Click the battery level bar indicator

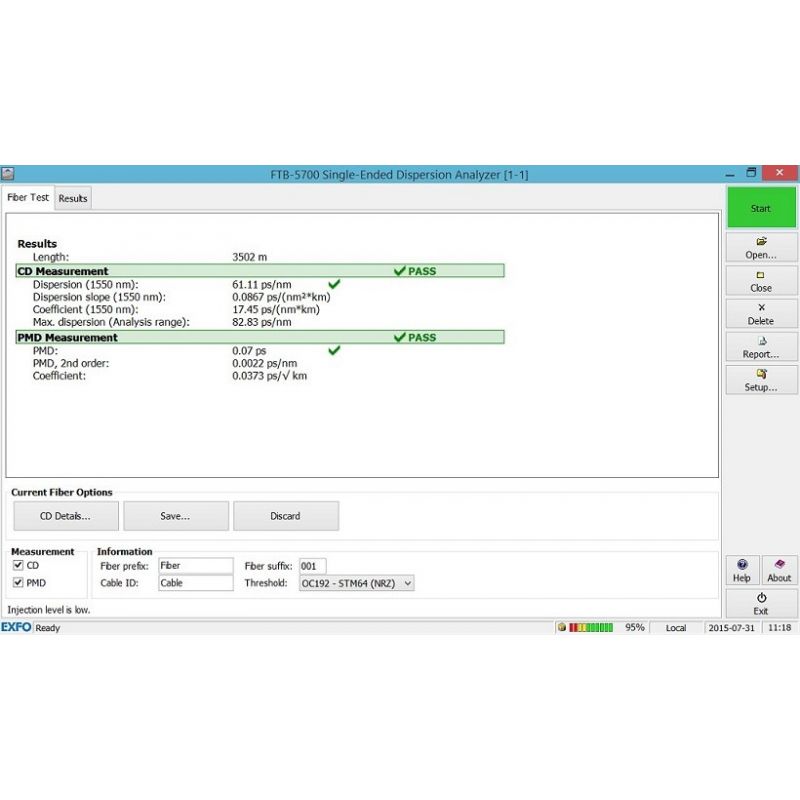[x=591, y=628]
